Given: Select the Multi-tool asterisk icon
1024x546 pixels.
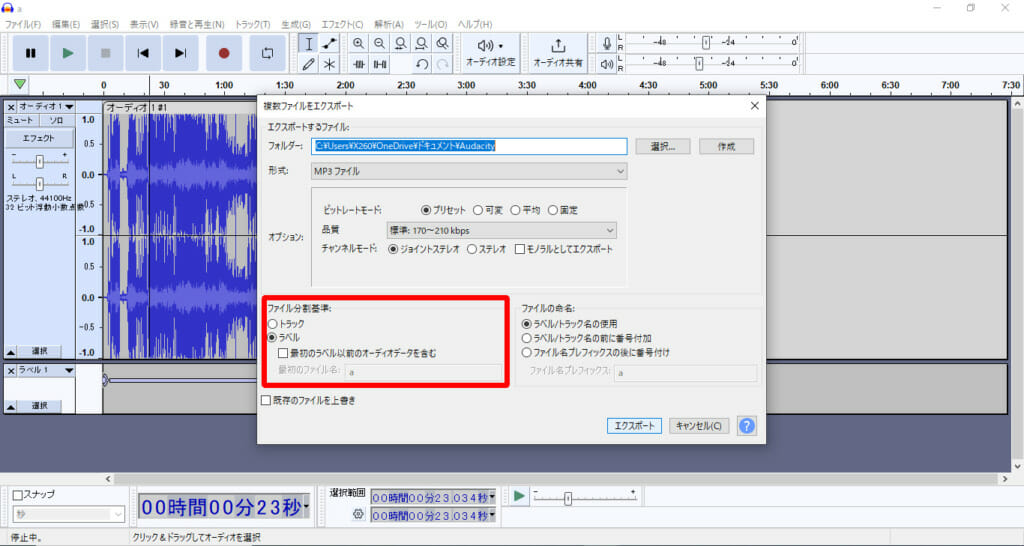Looking at the screenshot, I should point(329,64).
